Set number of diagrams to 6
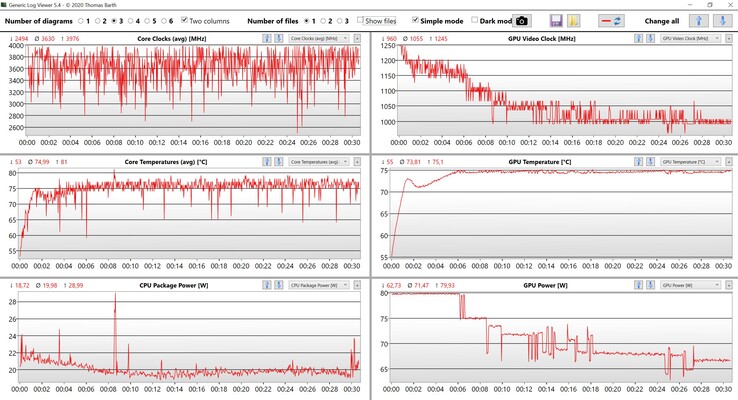The height and width of the screenshot is (400, 738). (164, 21)
